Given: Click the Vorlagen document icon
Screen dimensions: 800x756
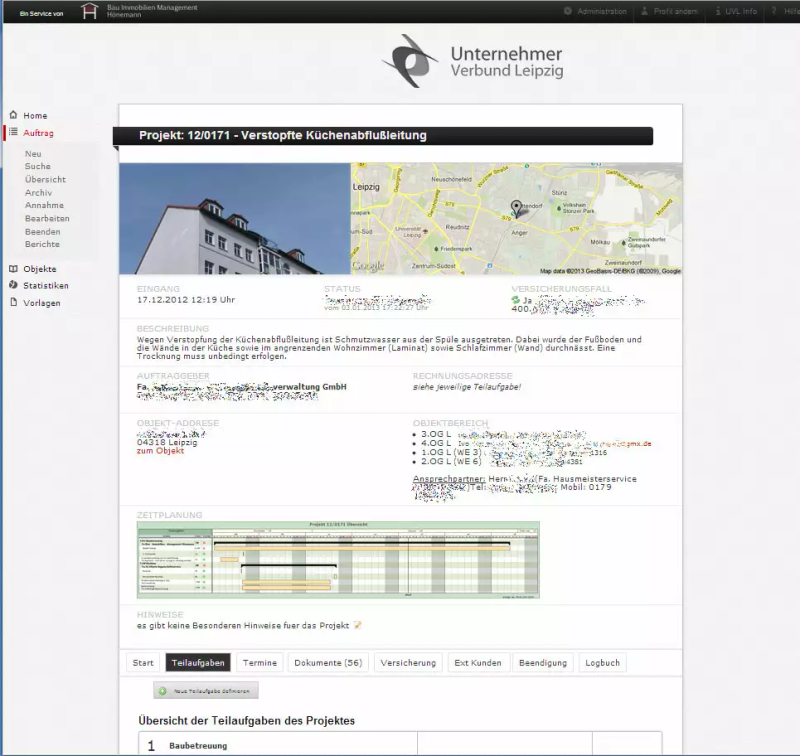Looking at the screenshot, I should 13,303.
